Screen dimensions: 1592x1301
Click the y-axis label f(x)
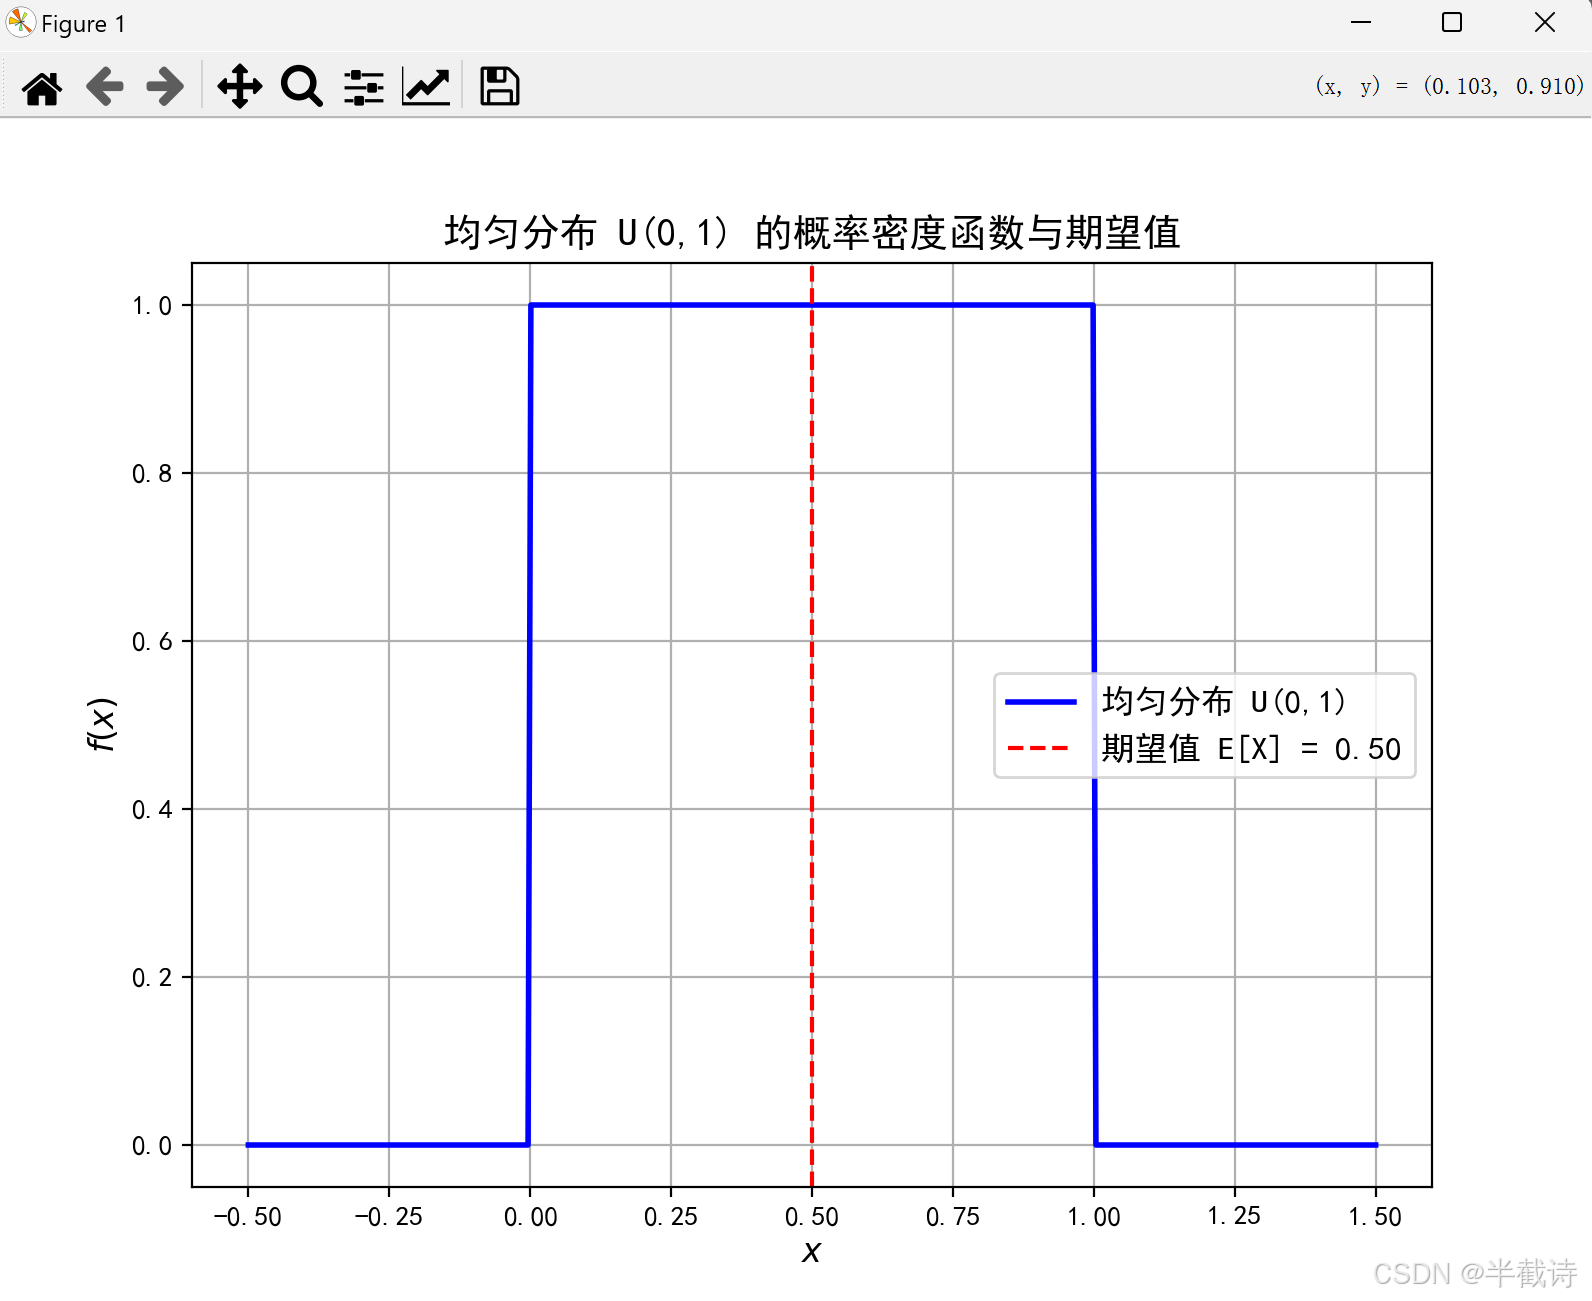click(102, 724)
